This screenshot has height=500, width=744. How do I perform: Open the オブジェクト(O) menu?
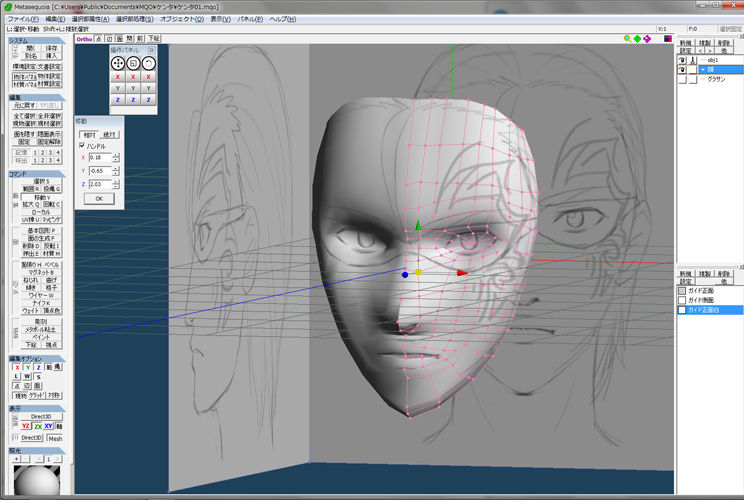coord(182,19)
